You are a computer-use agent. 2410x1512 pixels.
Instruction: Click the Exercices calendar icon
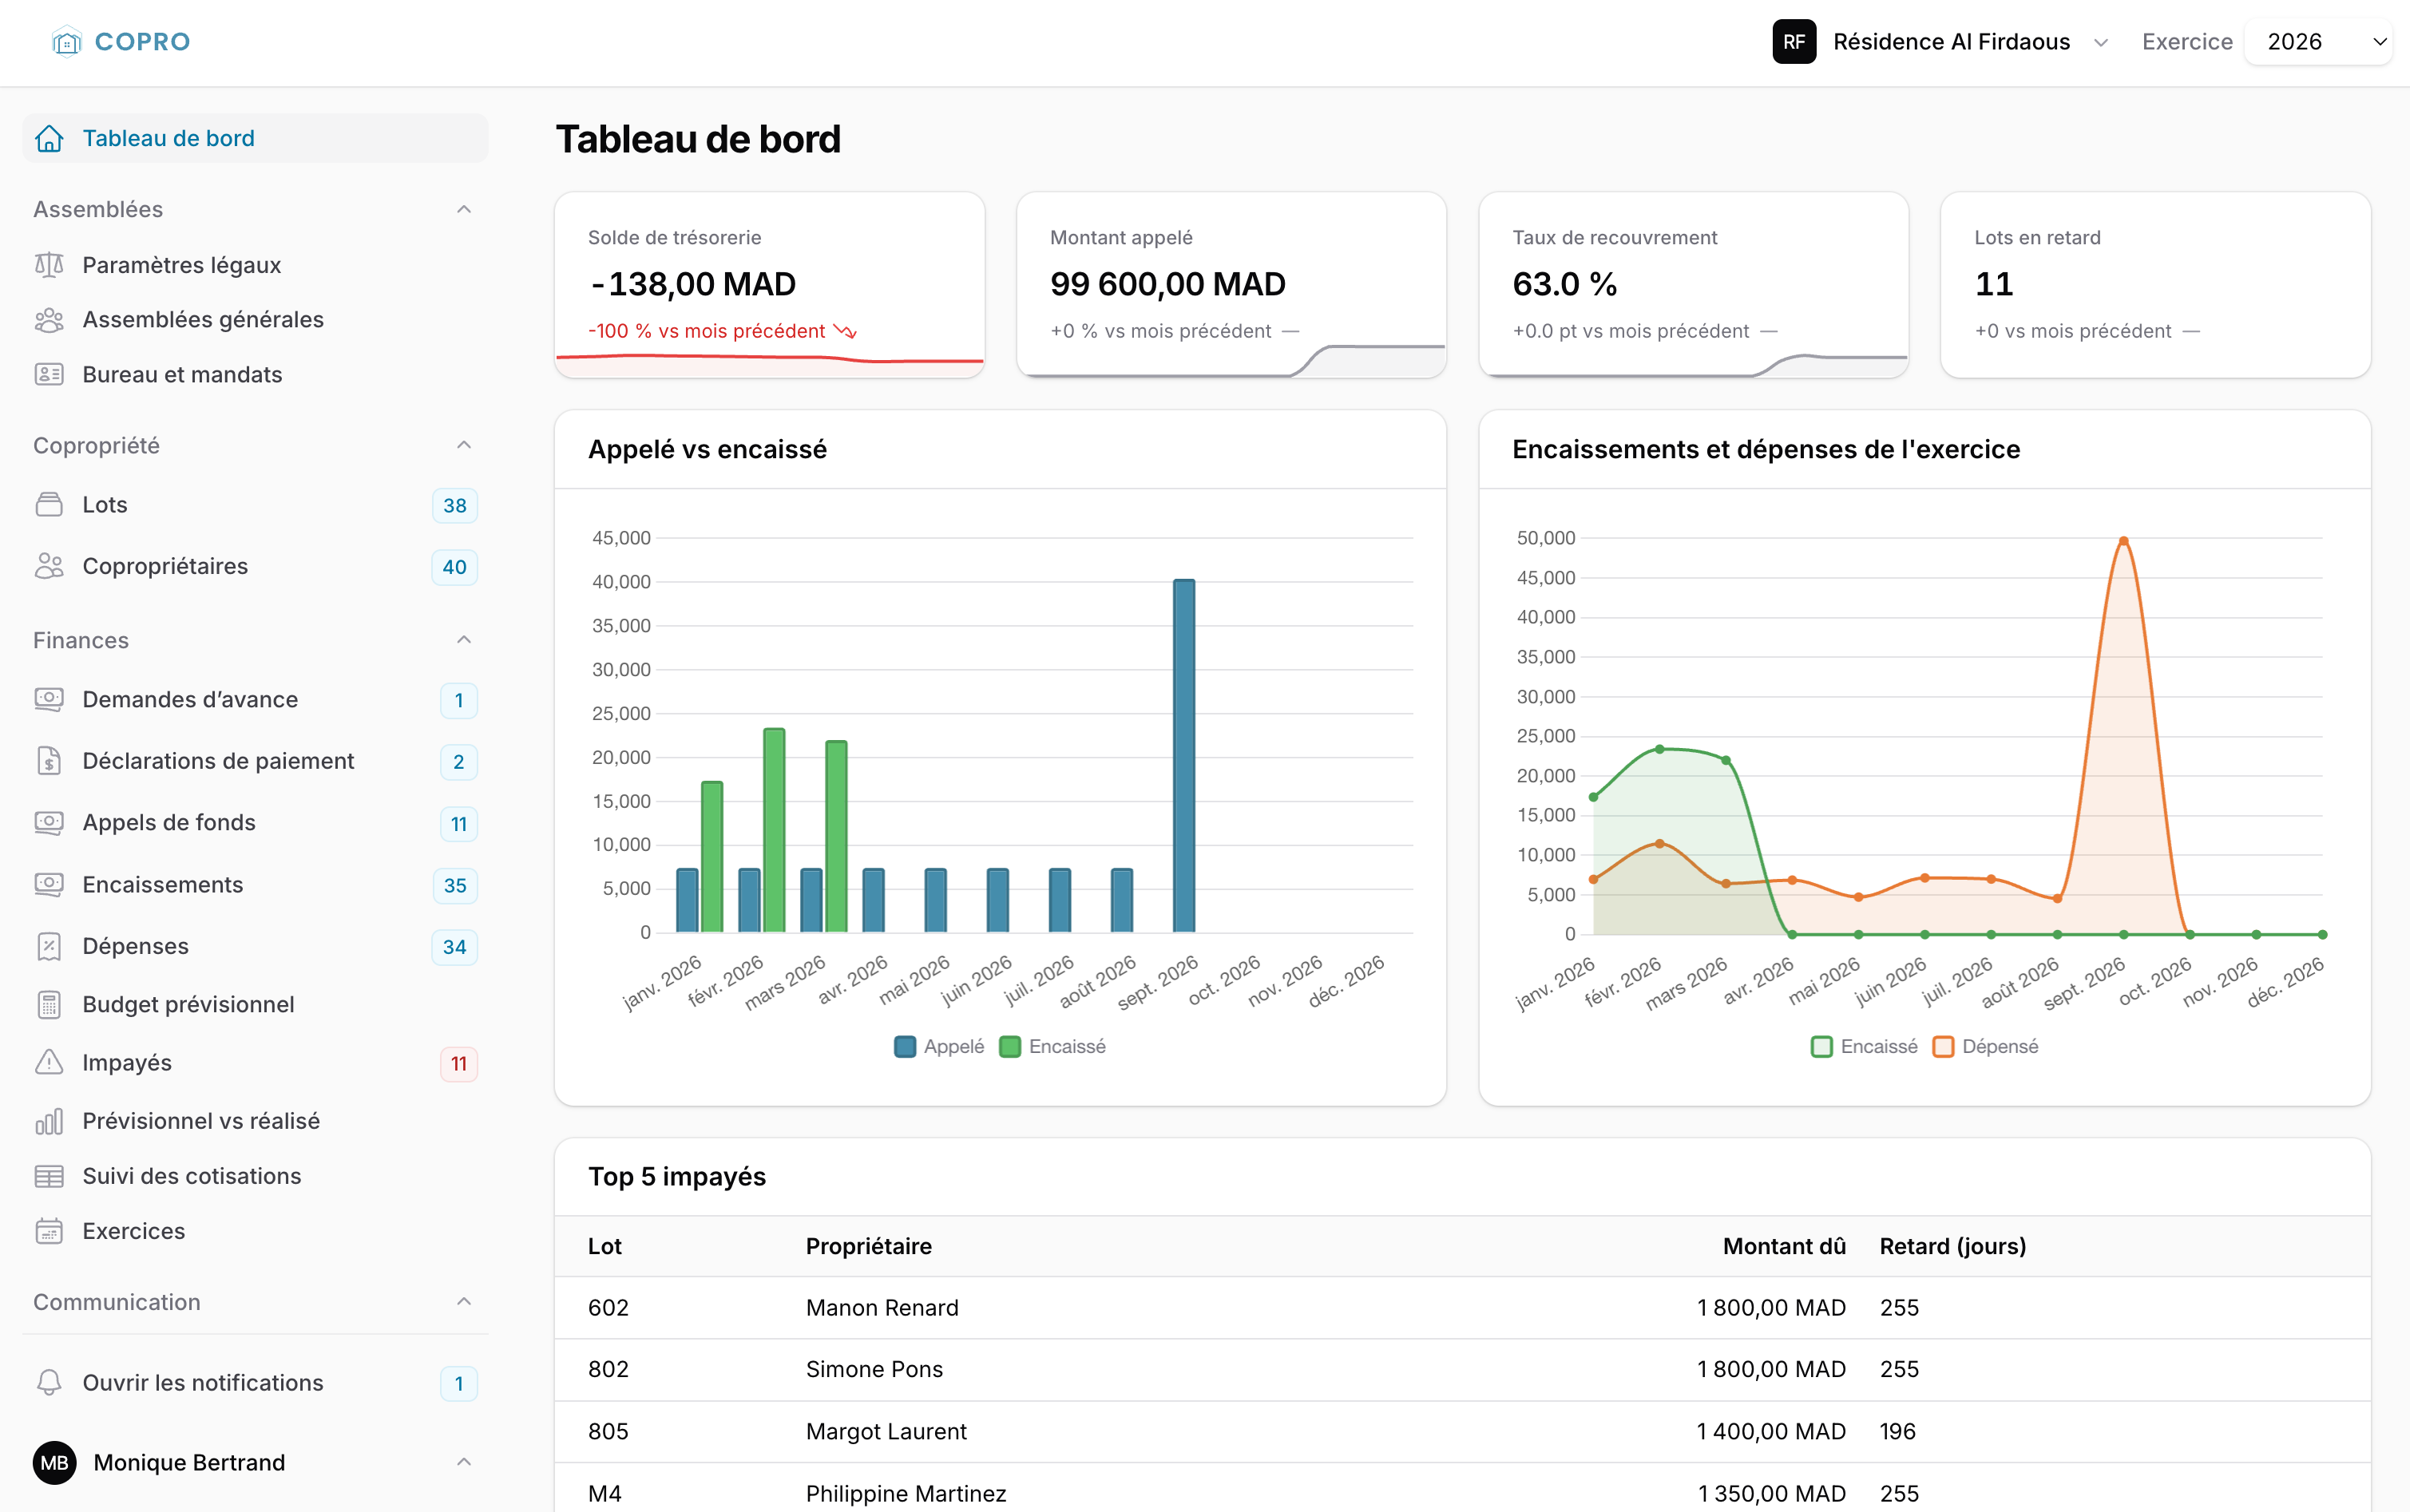49,1231
